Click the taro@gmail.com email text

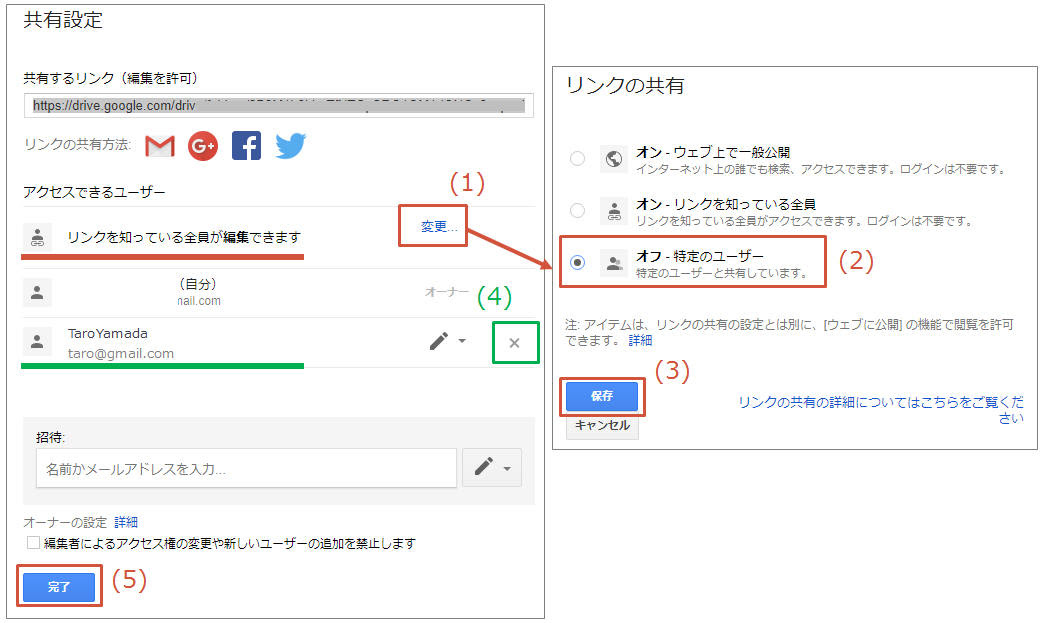[x=120, y=354]
